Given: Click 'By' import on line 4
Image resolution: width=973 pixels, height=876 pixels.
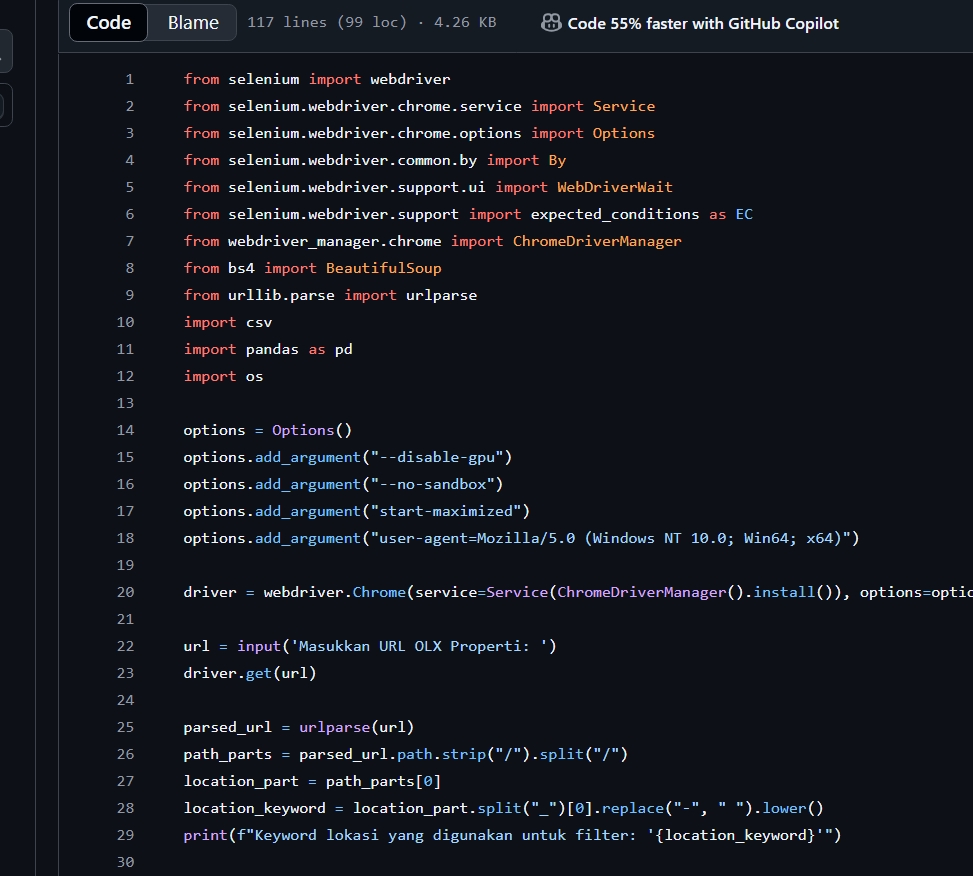Looking at the screenshot, I should pyautogui.click(x=557, y=160).
